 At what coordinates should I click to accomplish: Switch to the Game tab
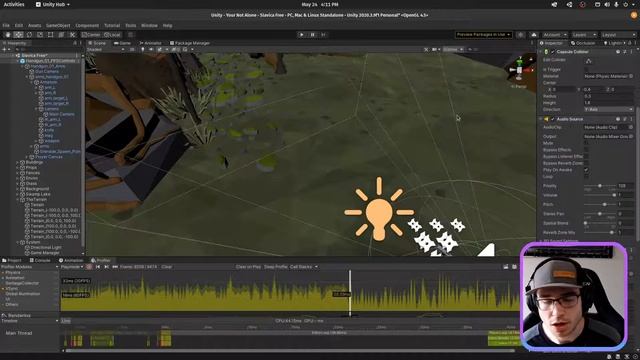point(122,43)
